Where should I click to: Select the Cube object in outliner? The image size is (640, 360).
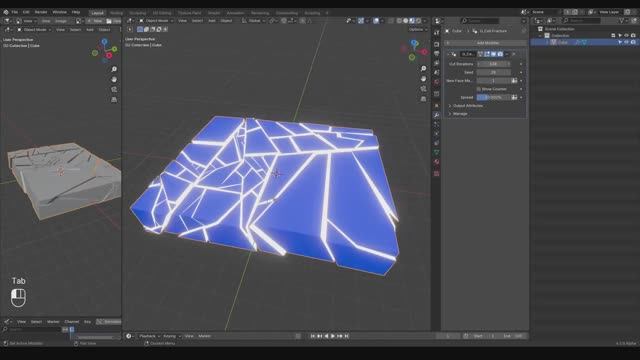tap(562, 42)
